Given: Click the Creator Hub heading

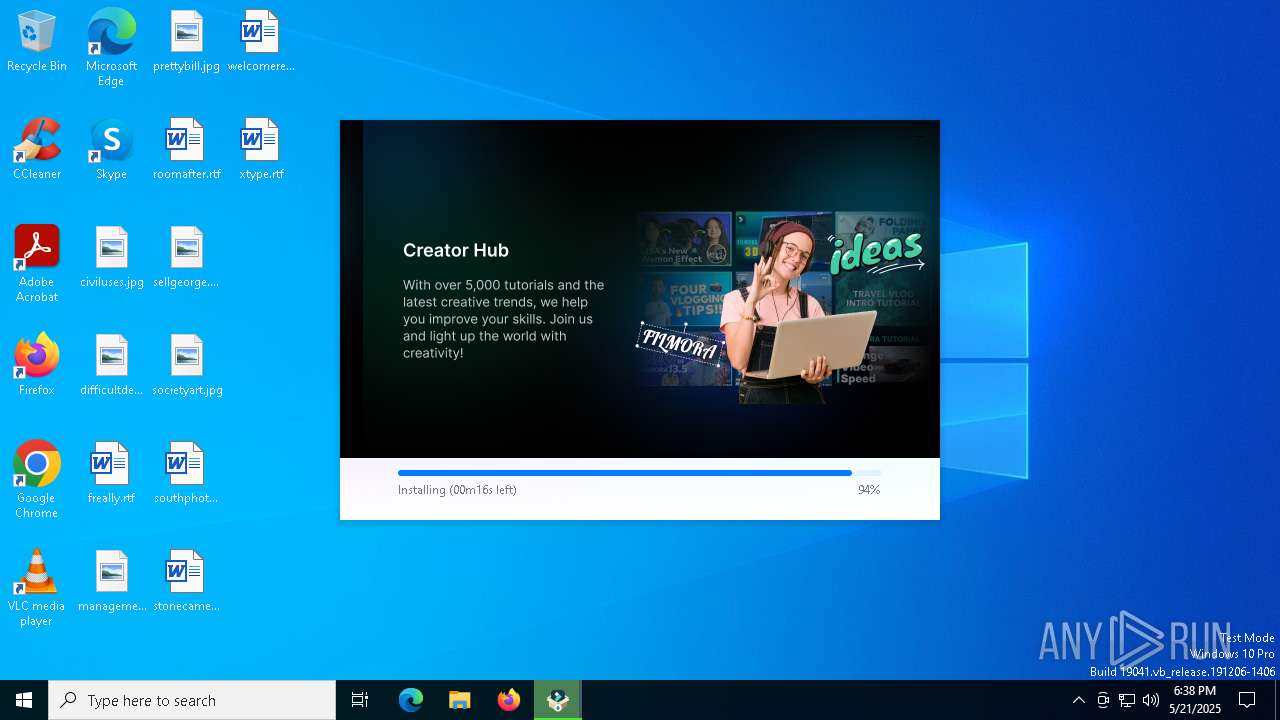Looking at the screenshot, I should pos(456,250).
